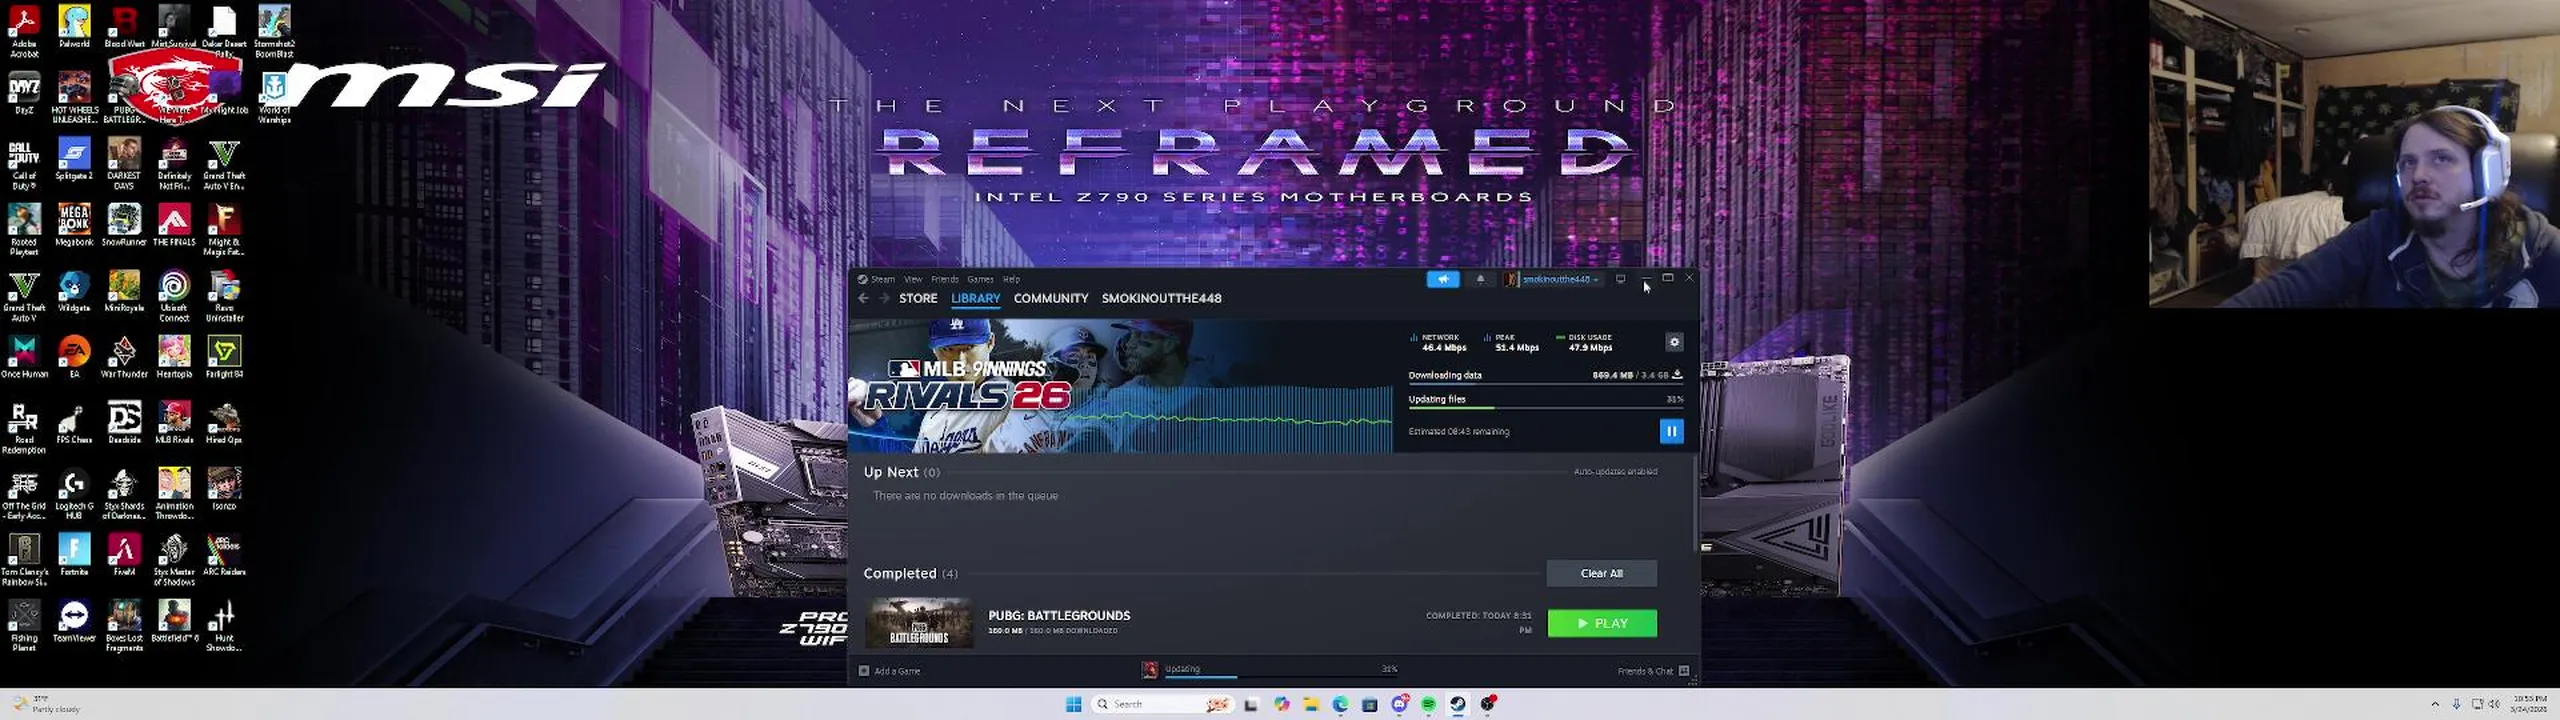The height and width of the screenshot is (720, 2560).
Task: Select the War Thunder desktop icon
Action: [124, 357]
